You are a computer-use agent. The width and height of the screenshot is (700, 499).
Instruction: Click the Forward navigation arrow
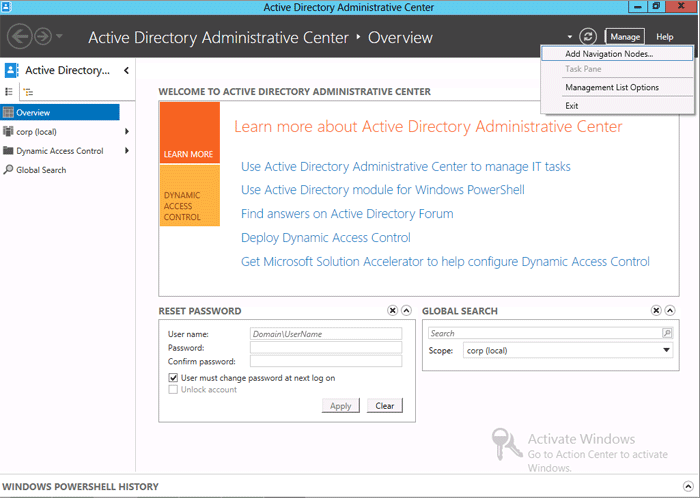[44, 37]
